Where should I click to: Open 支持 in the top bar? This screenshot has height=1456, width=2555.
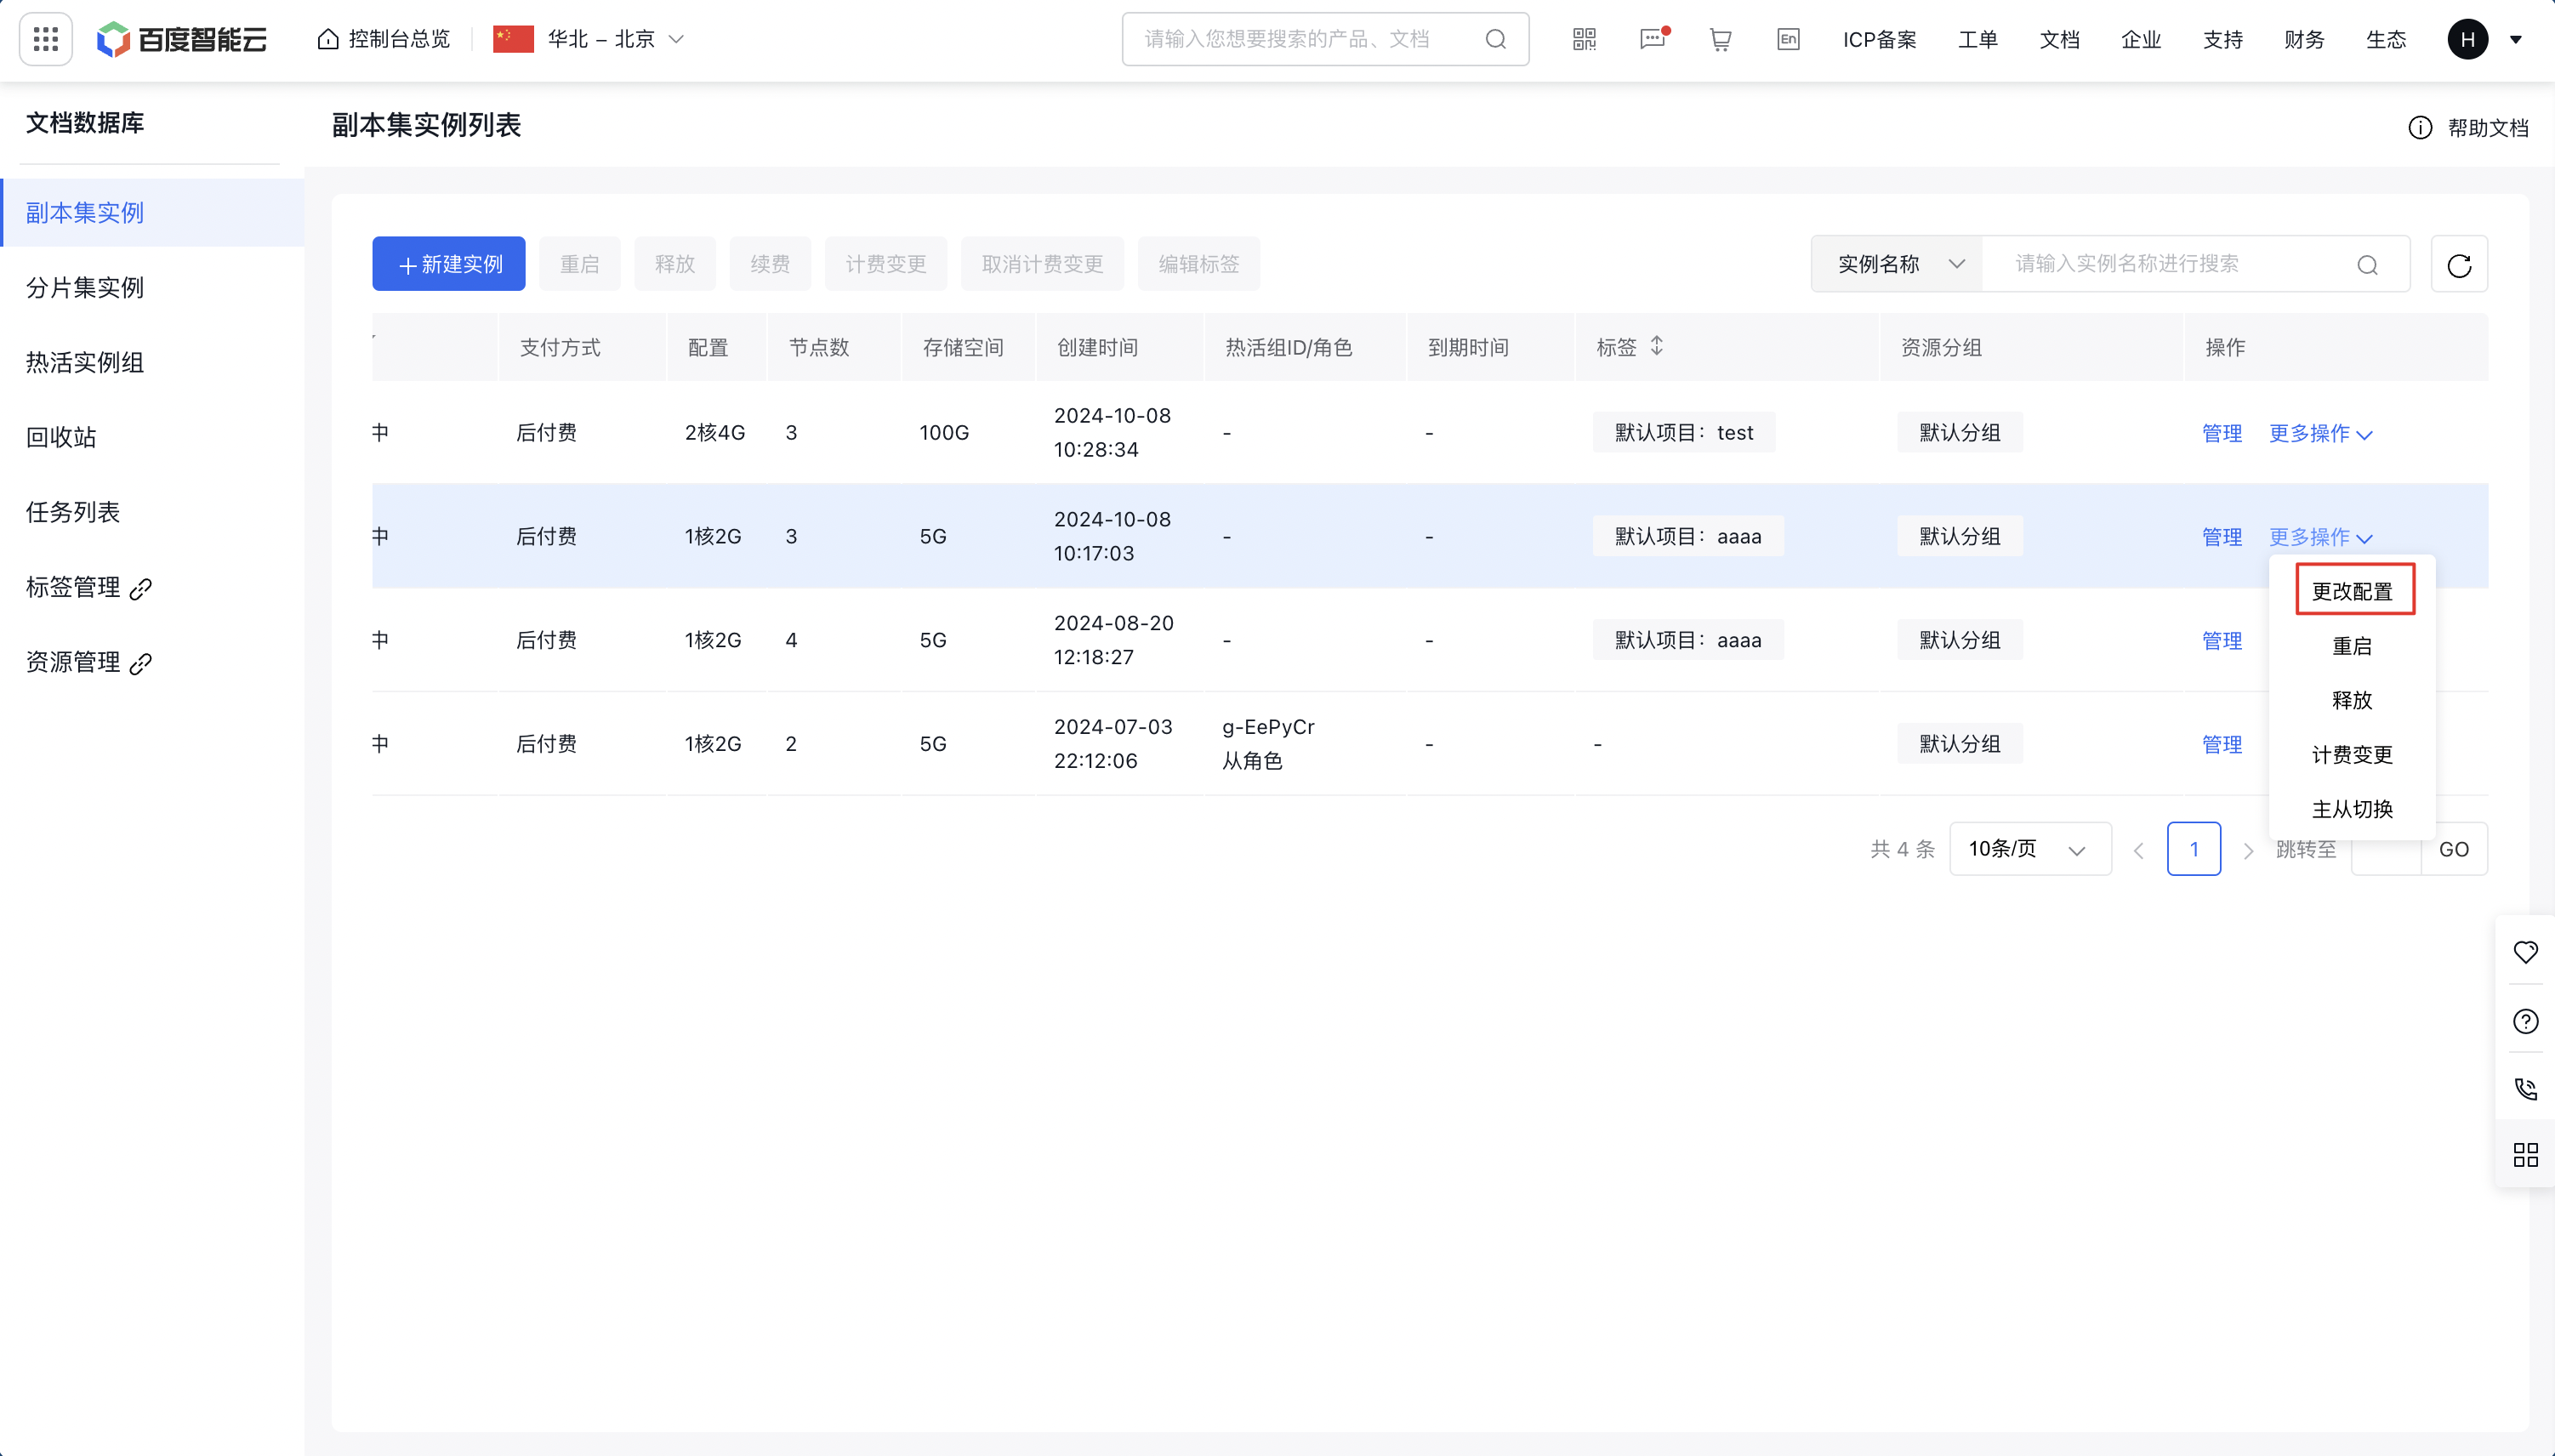point(2223,40)
